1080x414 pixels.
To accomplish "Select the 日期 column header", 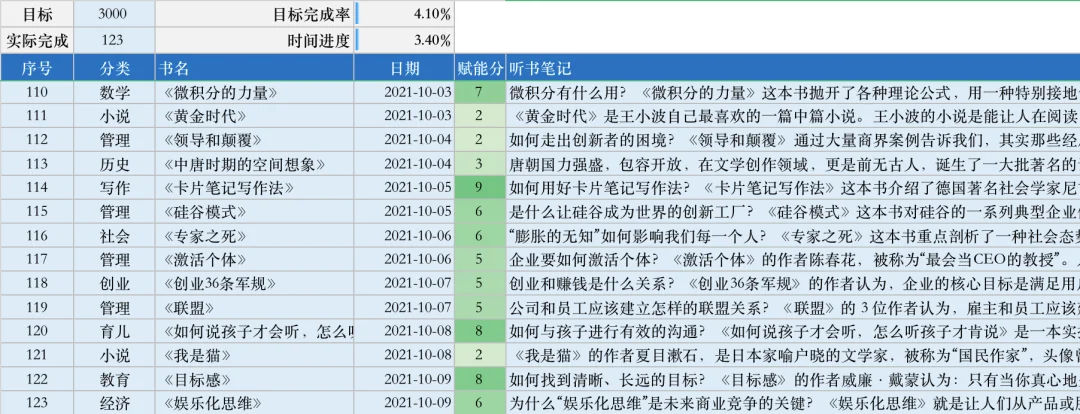I will [404, 68].
